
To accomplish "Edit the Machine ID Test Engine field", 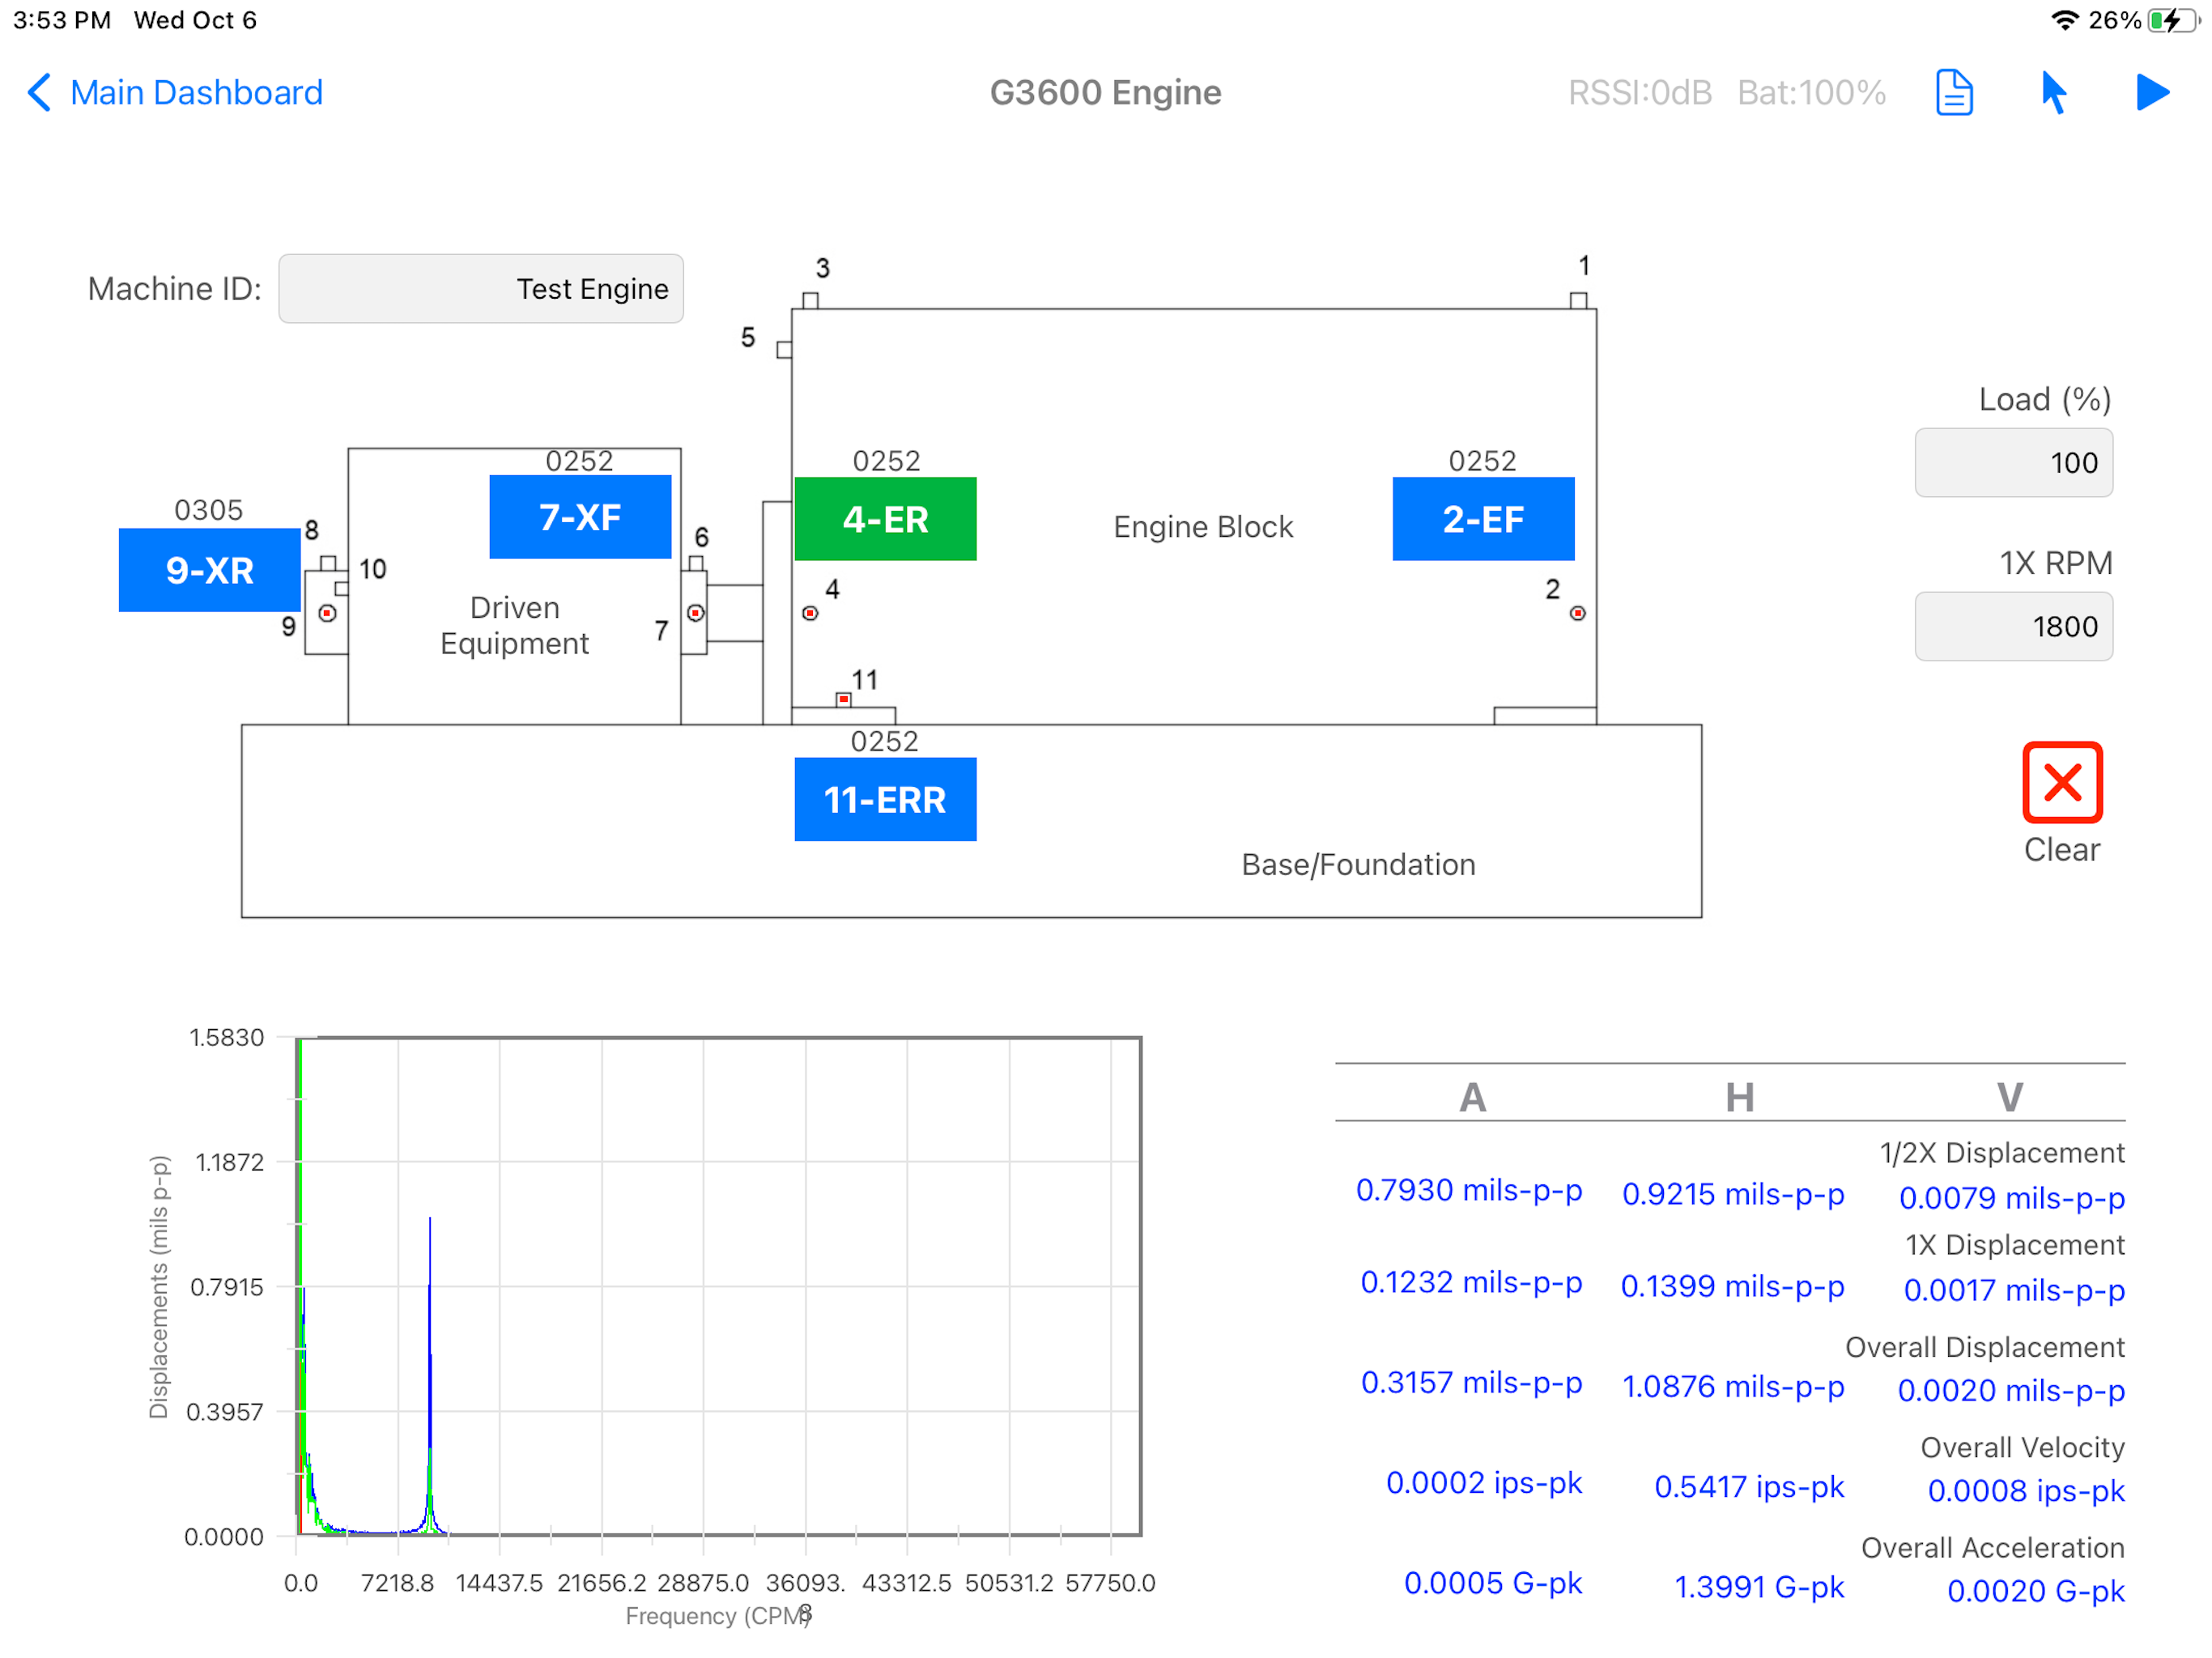I will (x=481, y=289).
